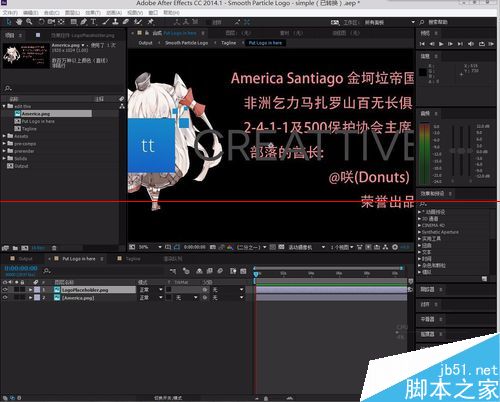The width and height of the screenshot is (500, 402).
Task: Click the viewer Reset Exposure icon
Action: 395,247
